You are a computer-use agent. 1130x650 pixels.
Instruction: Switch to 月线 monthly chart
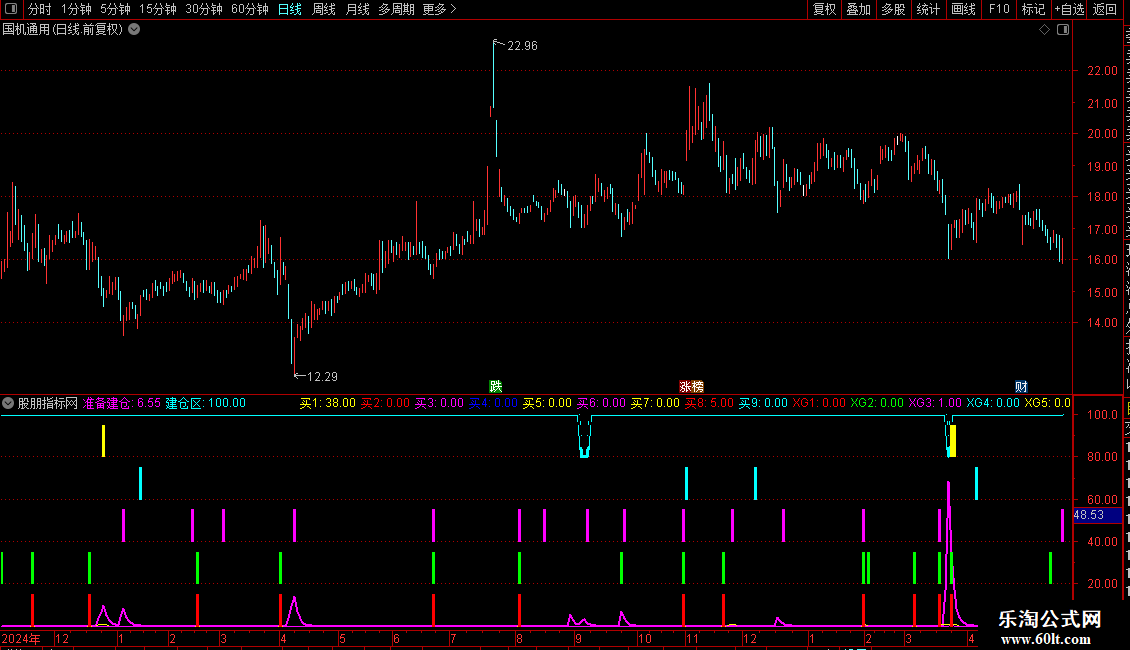tap(357, 9)
